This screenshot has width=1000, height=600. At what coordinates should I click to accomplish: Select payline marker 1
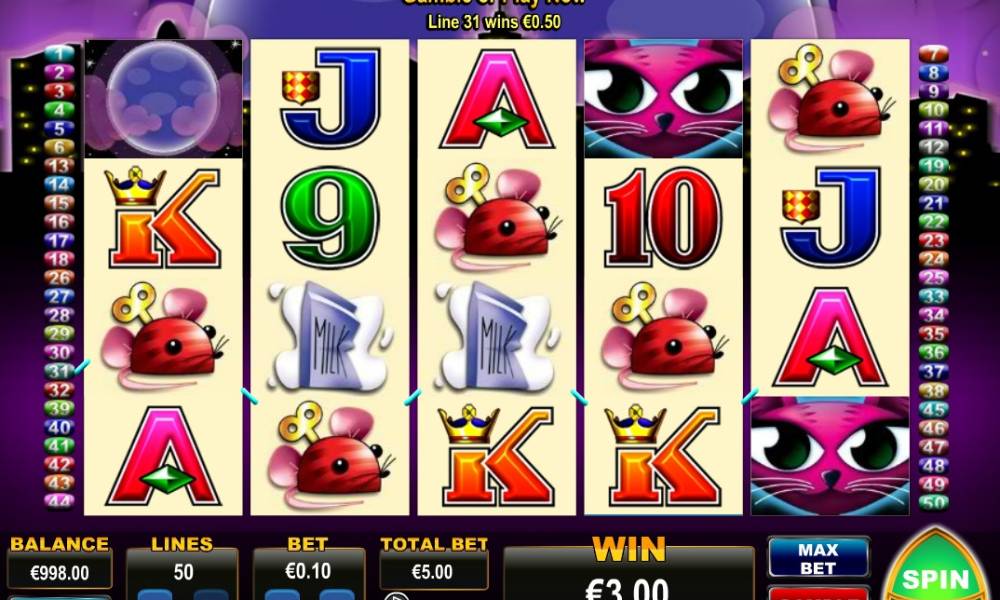tap(59, 54)
